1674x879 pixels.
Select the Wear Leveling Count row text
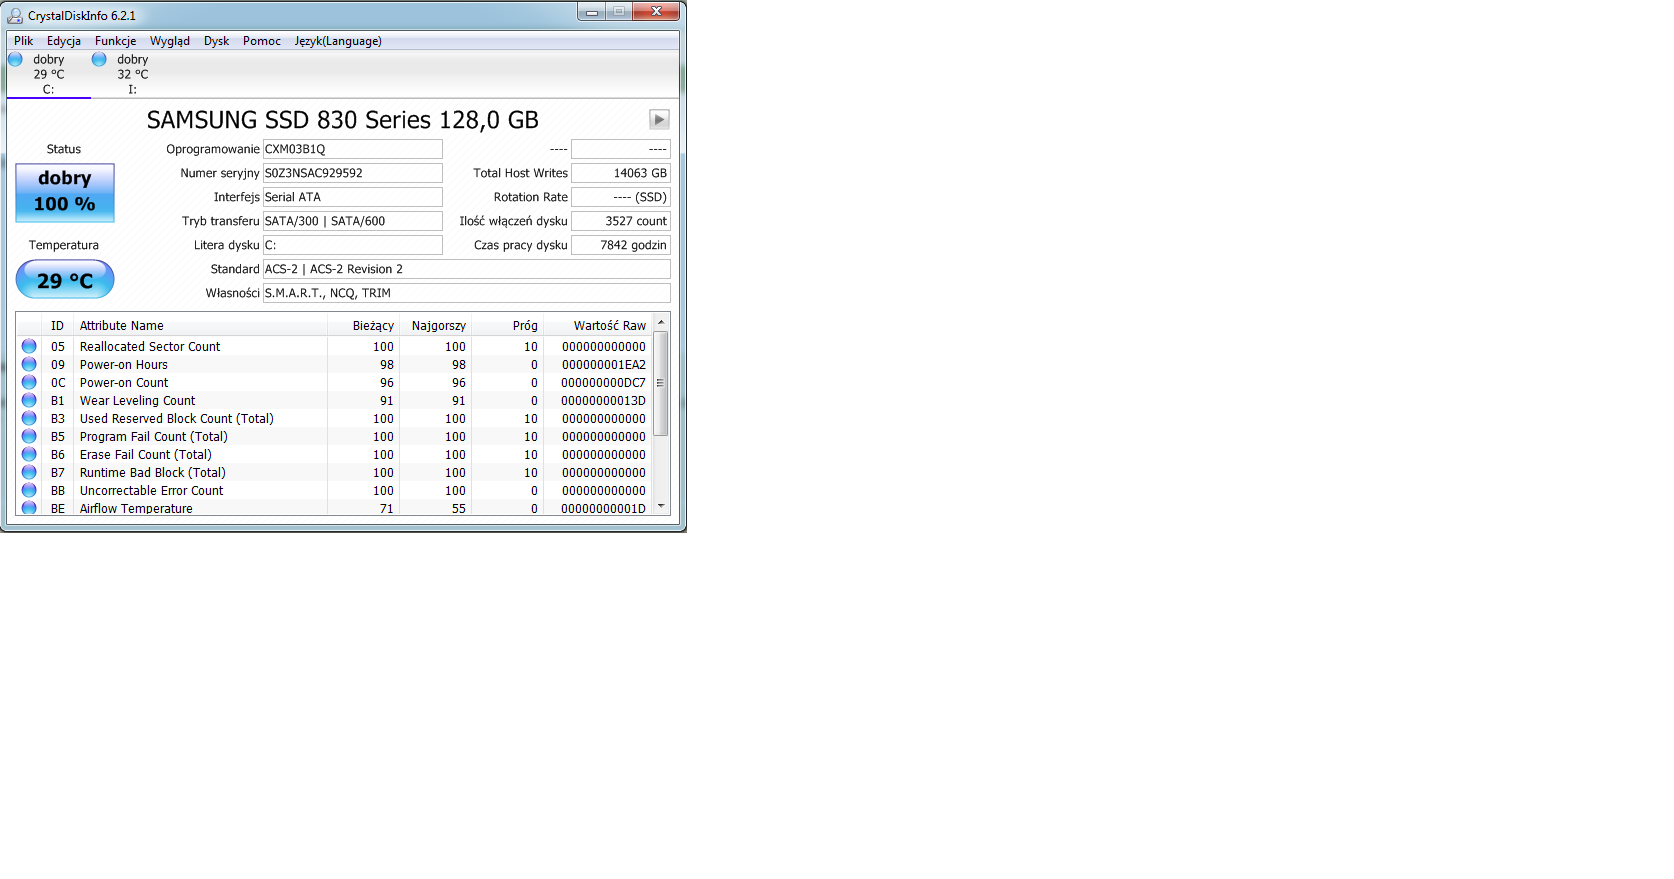[x=138, y=401]
